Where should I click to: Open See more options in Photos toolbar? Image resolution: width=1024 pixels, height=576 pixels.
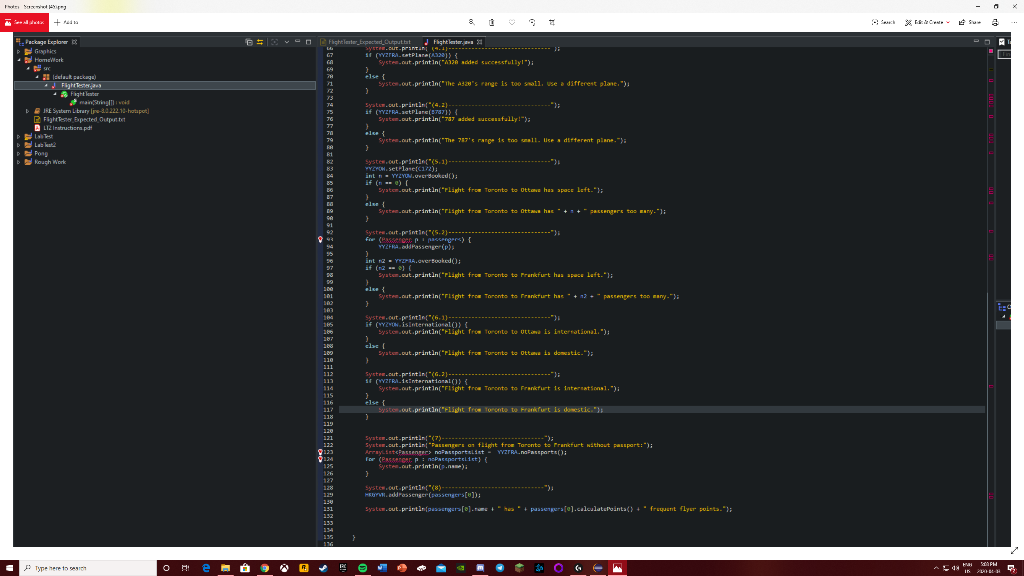1013,22
